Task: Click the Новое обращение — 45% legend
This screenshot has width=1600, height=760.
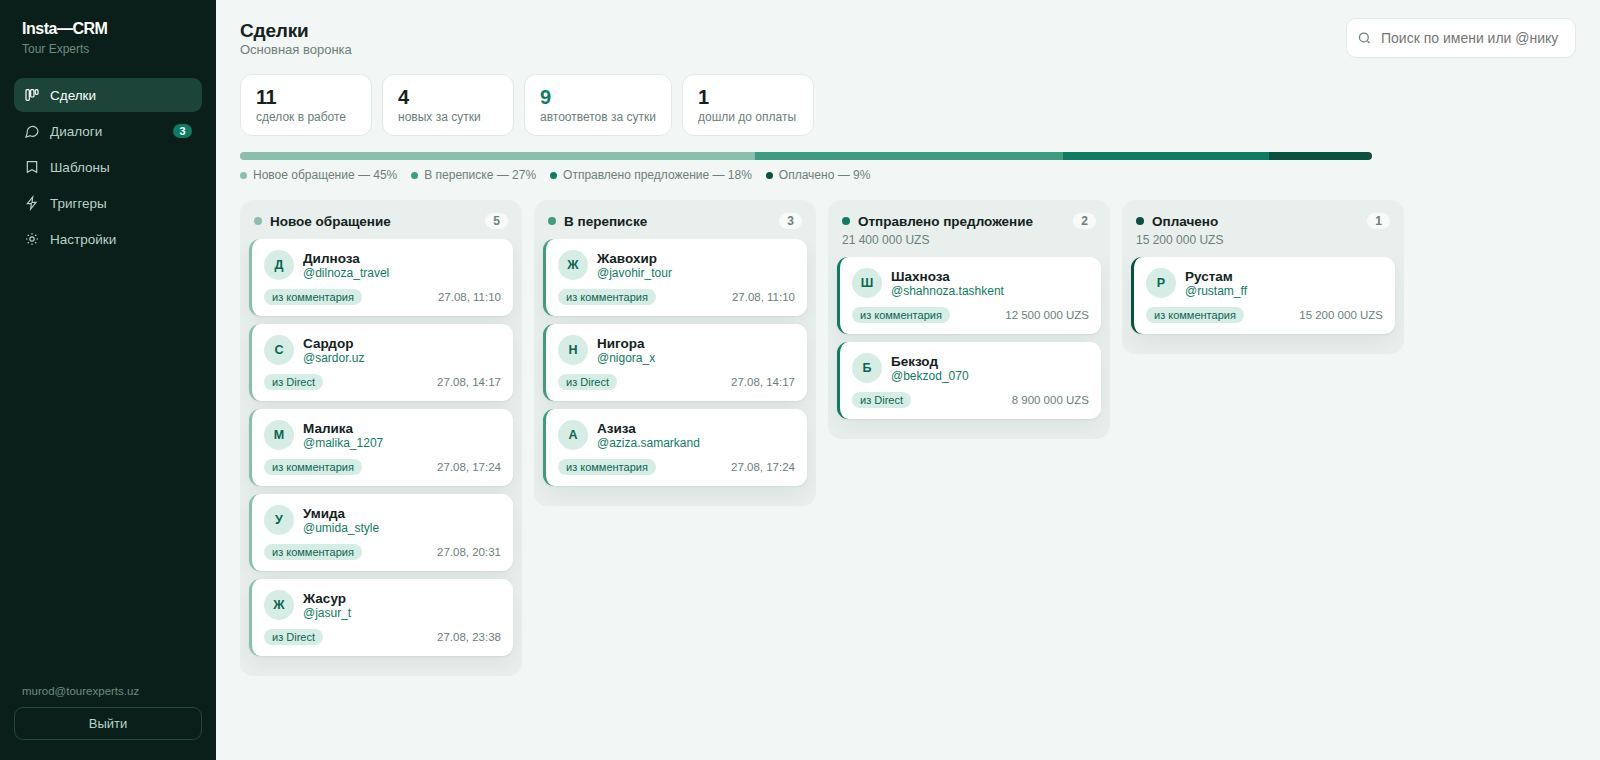Action: tap(319, 175)
